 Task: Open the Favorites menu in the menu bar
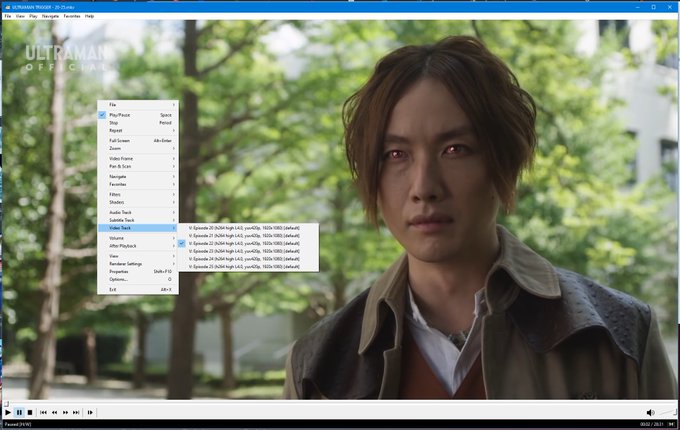click(72, 16)
